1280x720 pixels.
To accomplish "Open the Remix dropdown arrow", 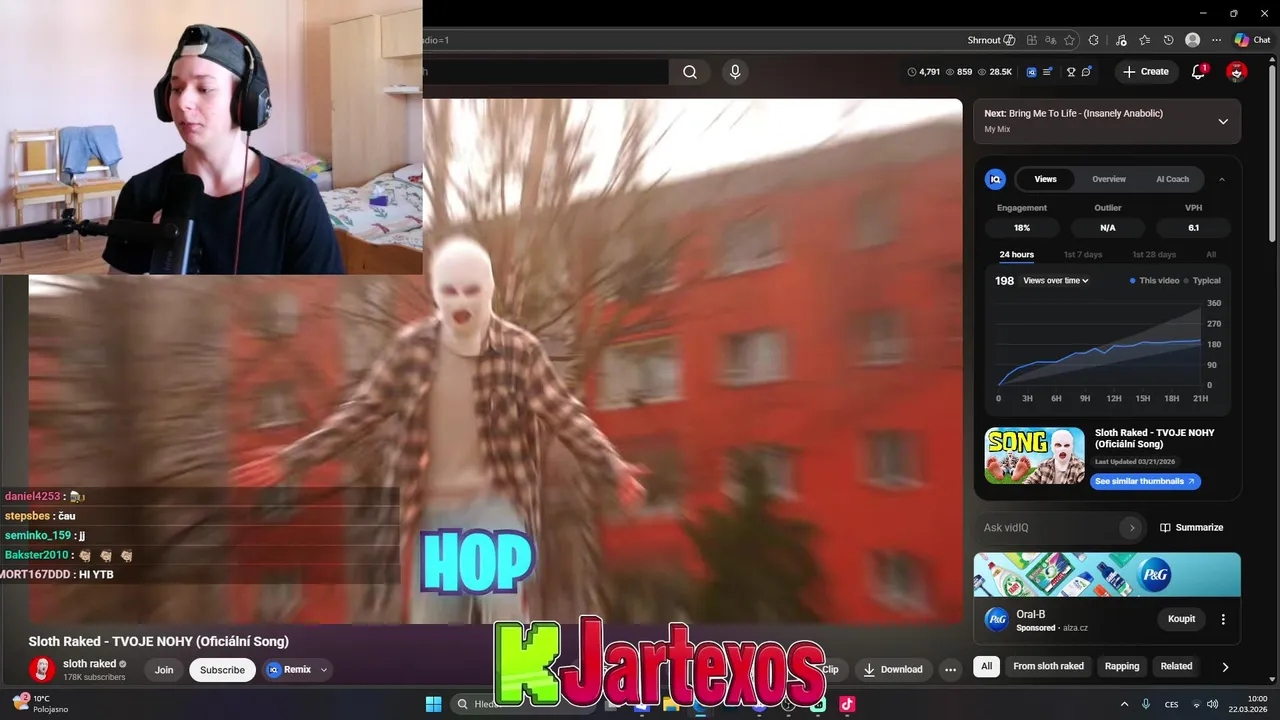I will click(x=324, y=670).
